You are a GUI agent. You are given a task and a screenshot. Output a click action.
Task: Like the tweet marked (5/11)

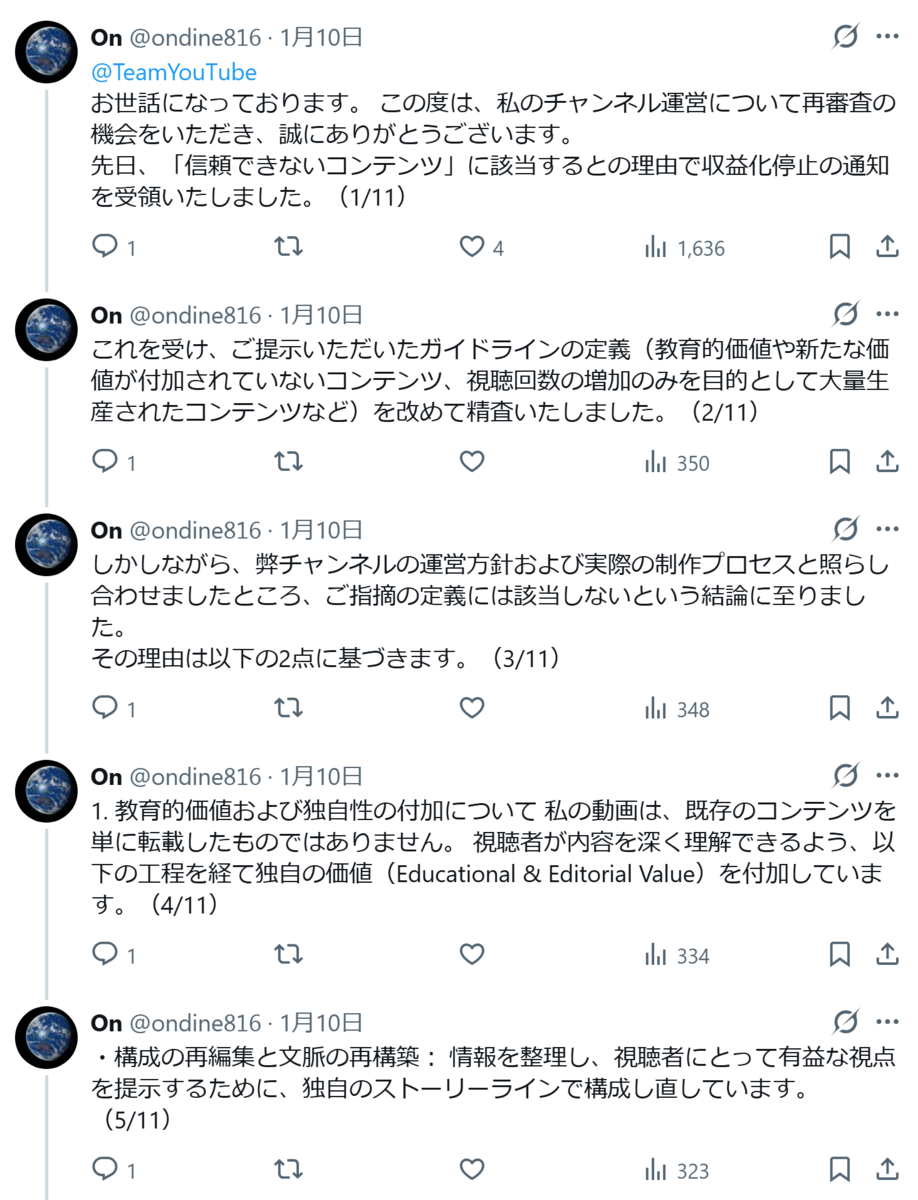[472, 1170]
